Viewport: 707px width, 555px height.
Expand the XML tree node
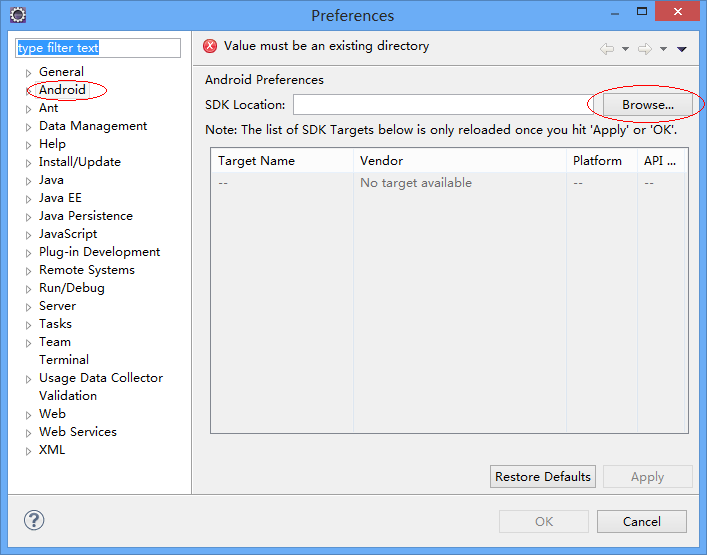[x=28, y=451]
